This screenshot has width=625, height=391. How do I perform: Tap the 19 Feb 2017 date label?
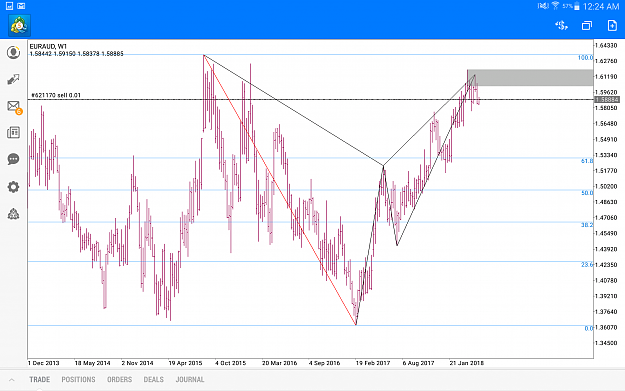coord(373,363)
